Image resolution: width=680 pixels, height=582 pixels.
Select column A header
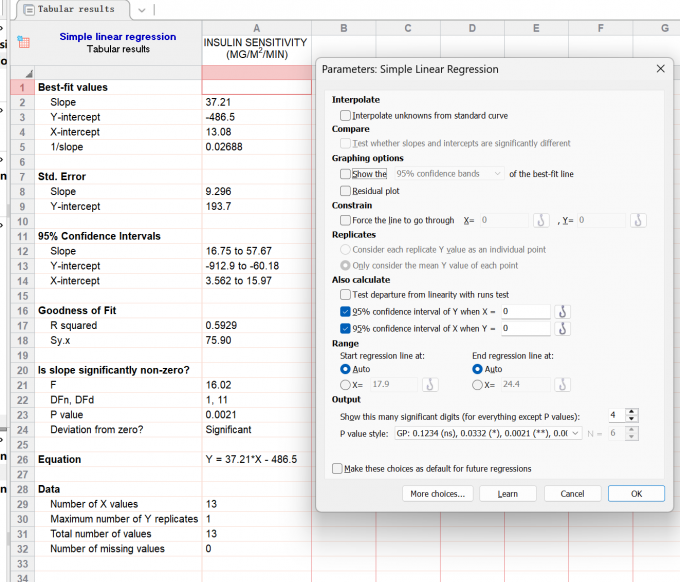point(256,28)
